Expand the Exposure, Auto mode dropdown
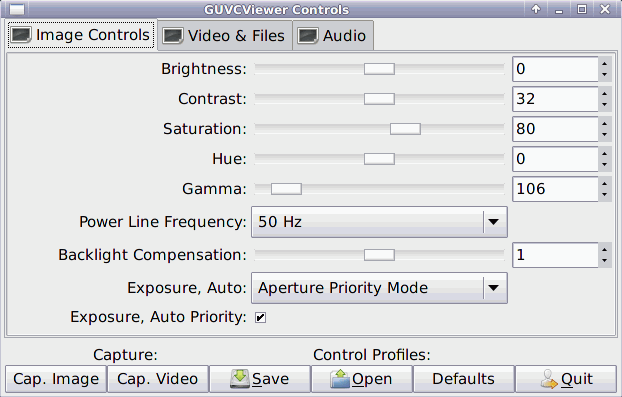 [x=379, y=288]
